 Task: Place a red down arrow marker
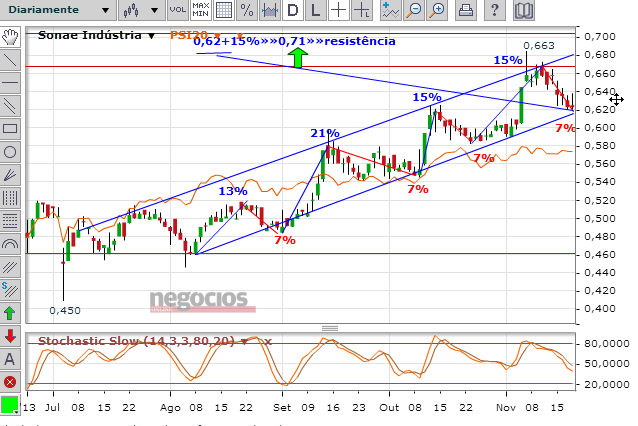[x=10, y=336]
